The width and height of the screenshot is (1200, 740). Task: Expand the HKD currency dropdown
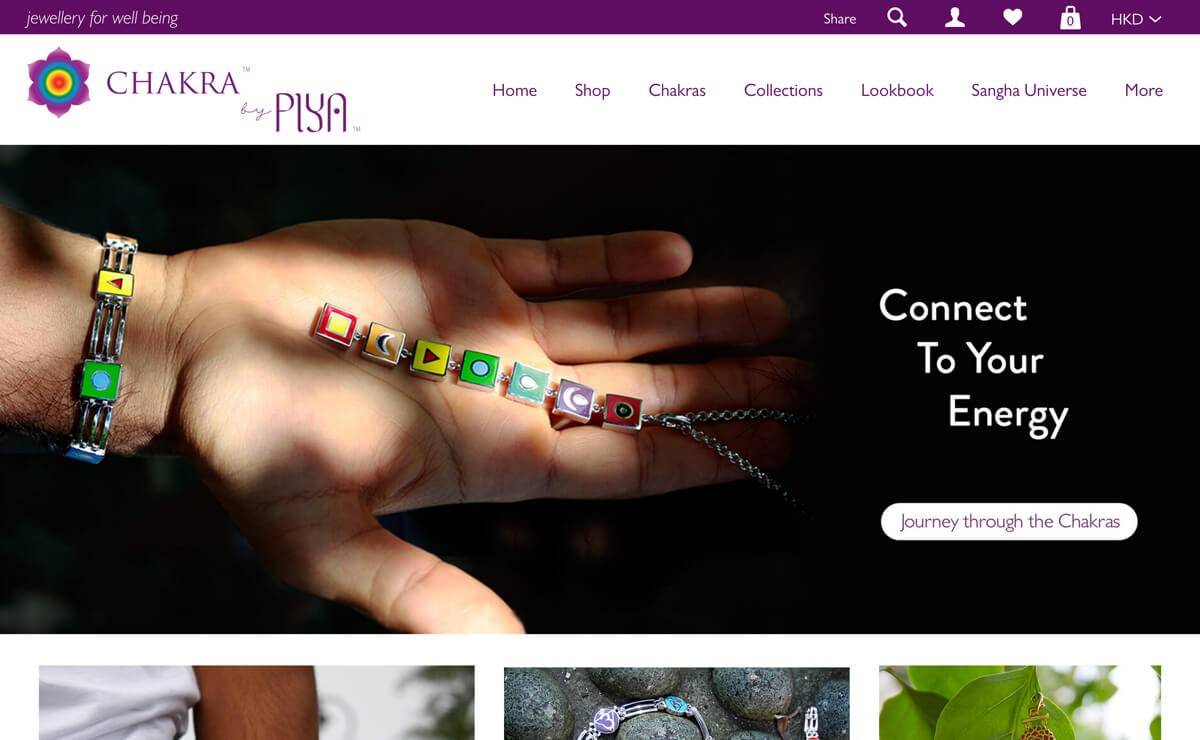1136,18
